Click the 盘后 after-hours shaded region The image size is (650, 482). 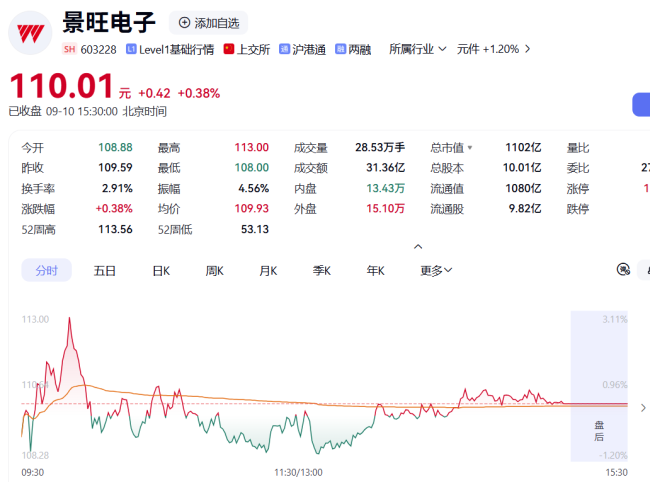pyautogui.click(x=599, y=386)
